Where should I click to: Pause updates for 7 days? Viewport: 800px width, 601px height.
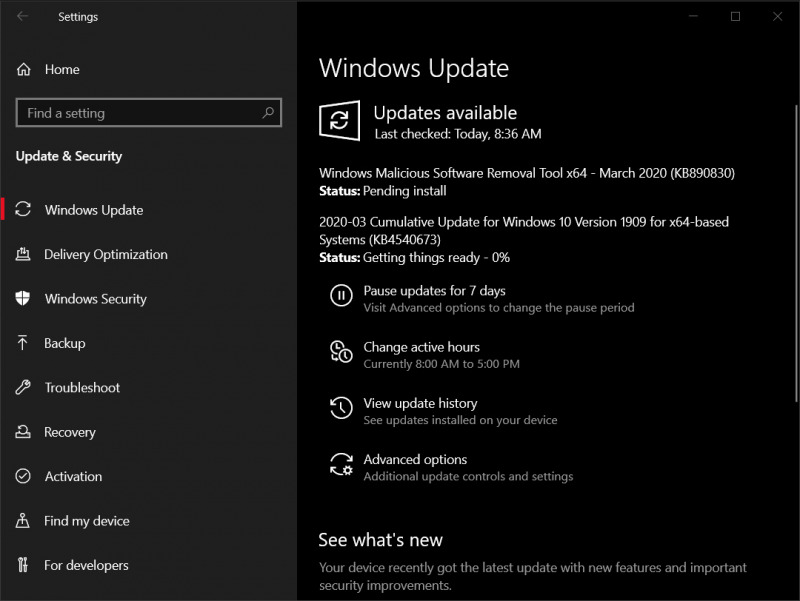click(x=434, y=291)
